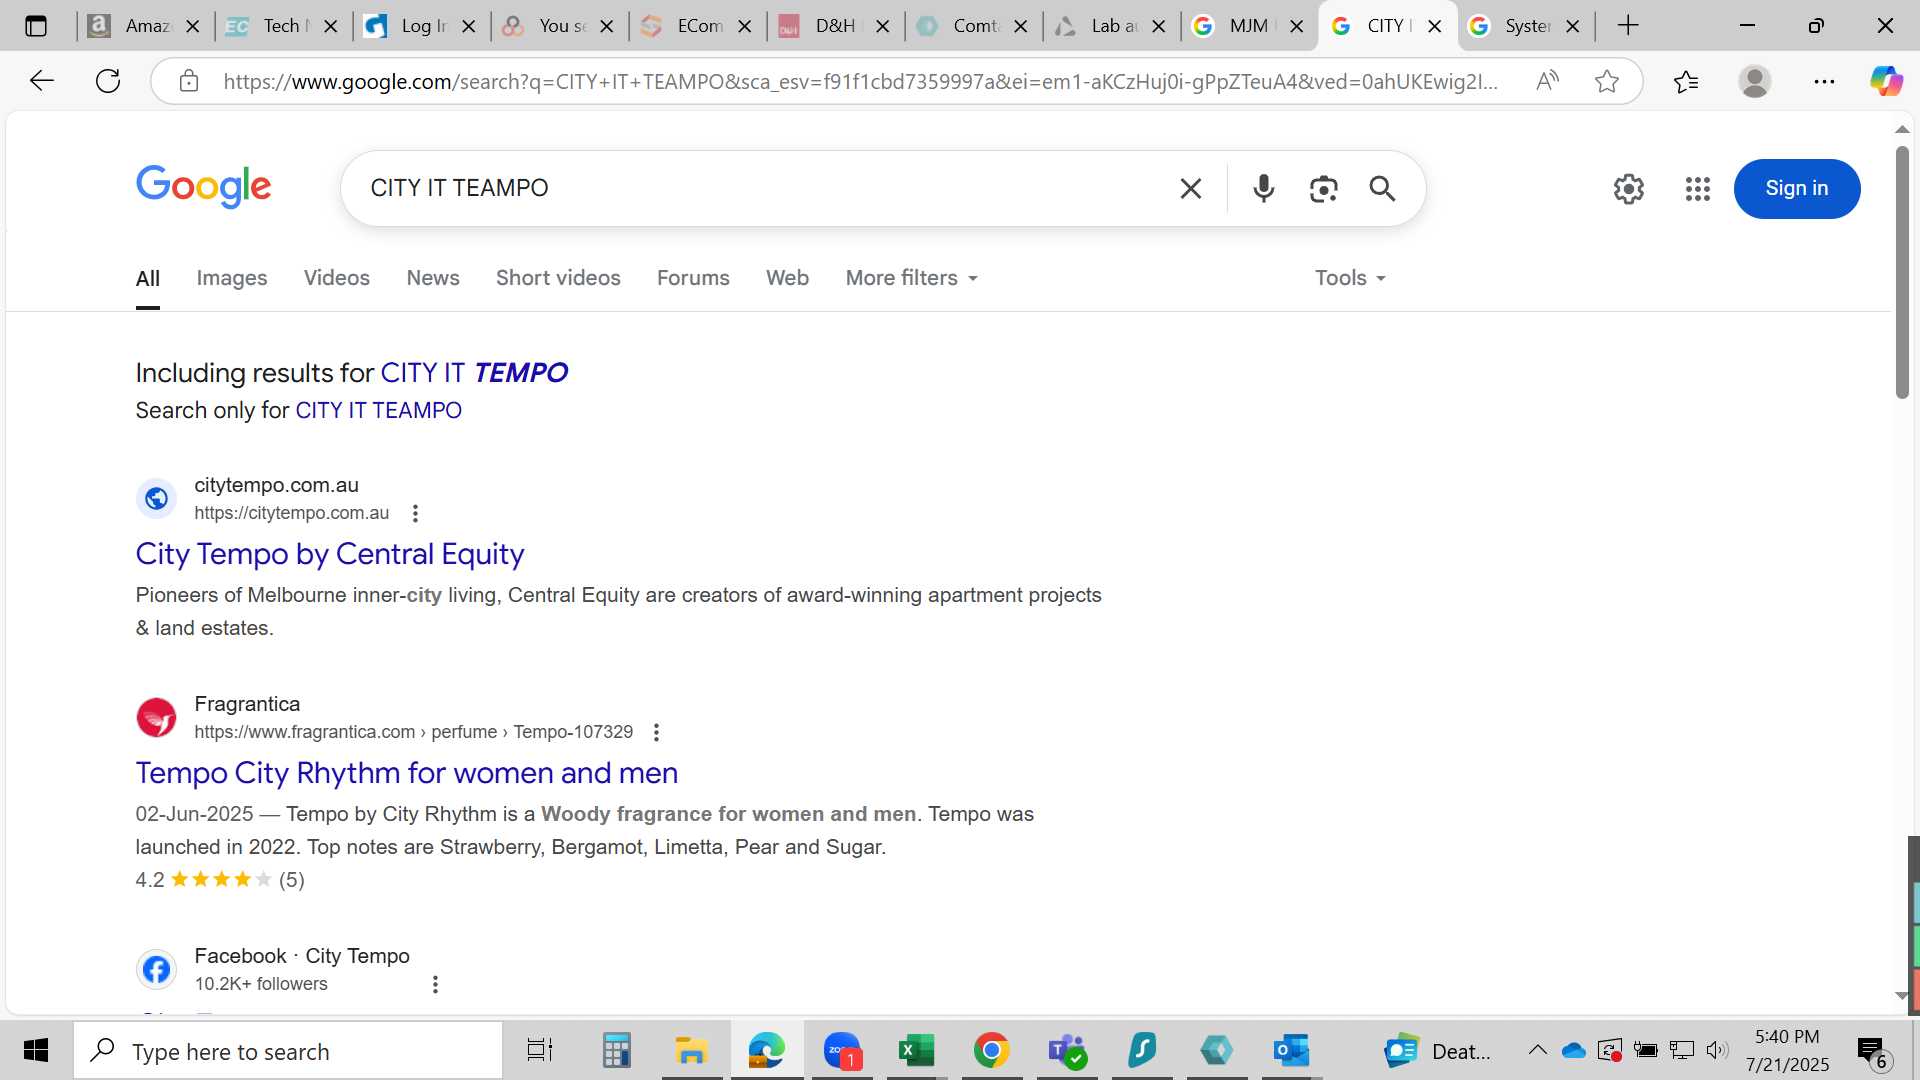Search only for CITY IT TEAMPO

(378, 410)
